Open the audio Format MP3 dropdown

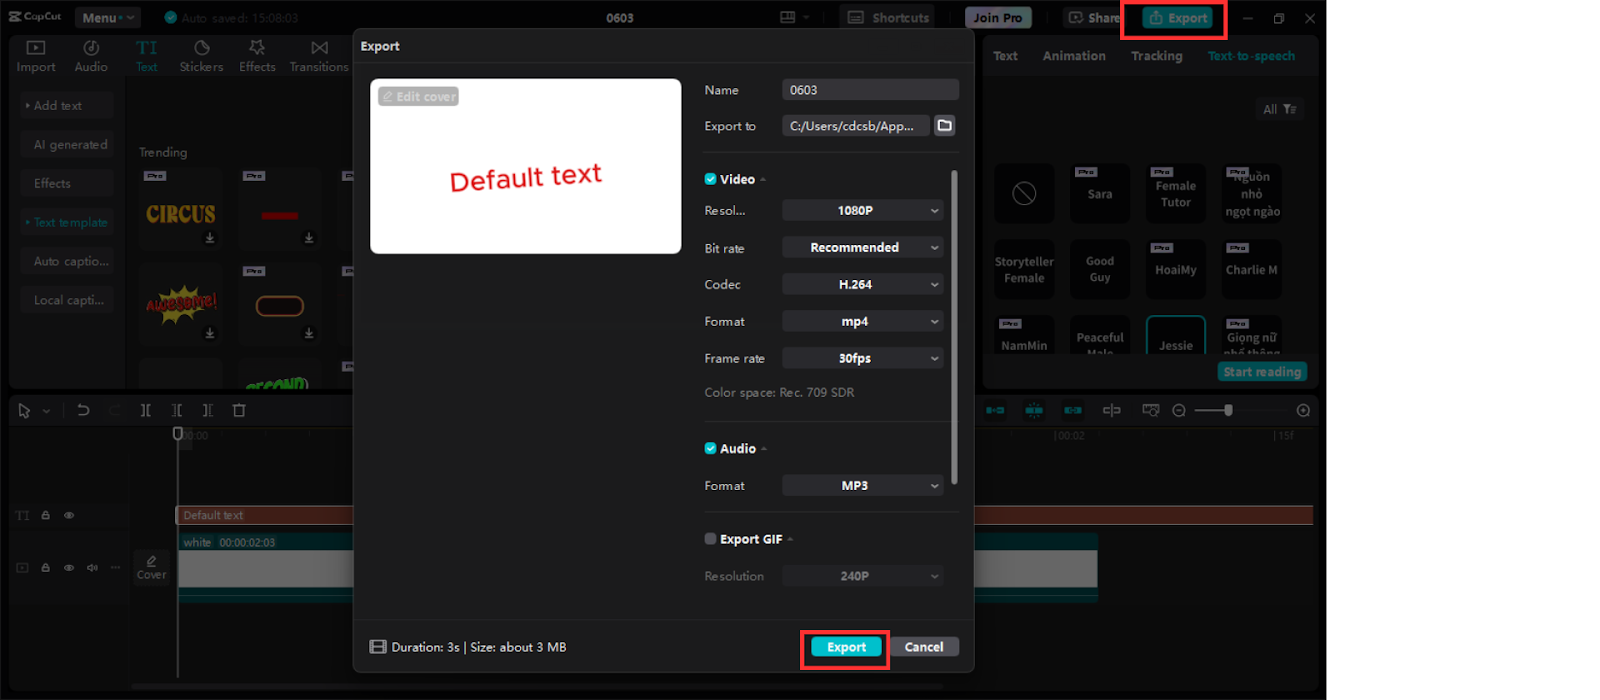click(x=862, y=485)
